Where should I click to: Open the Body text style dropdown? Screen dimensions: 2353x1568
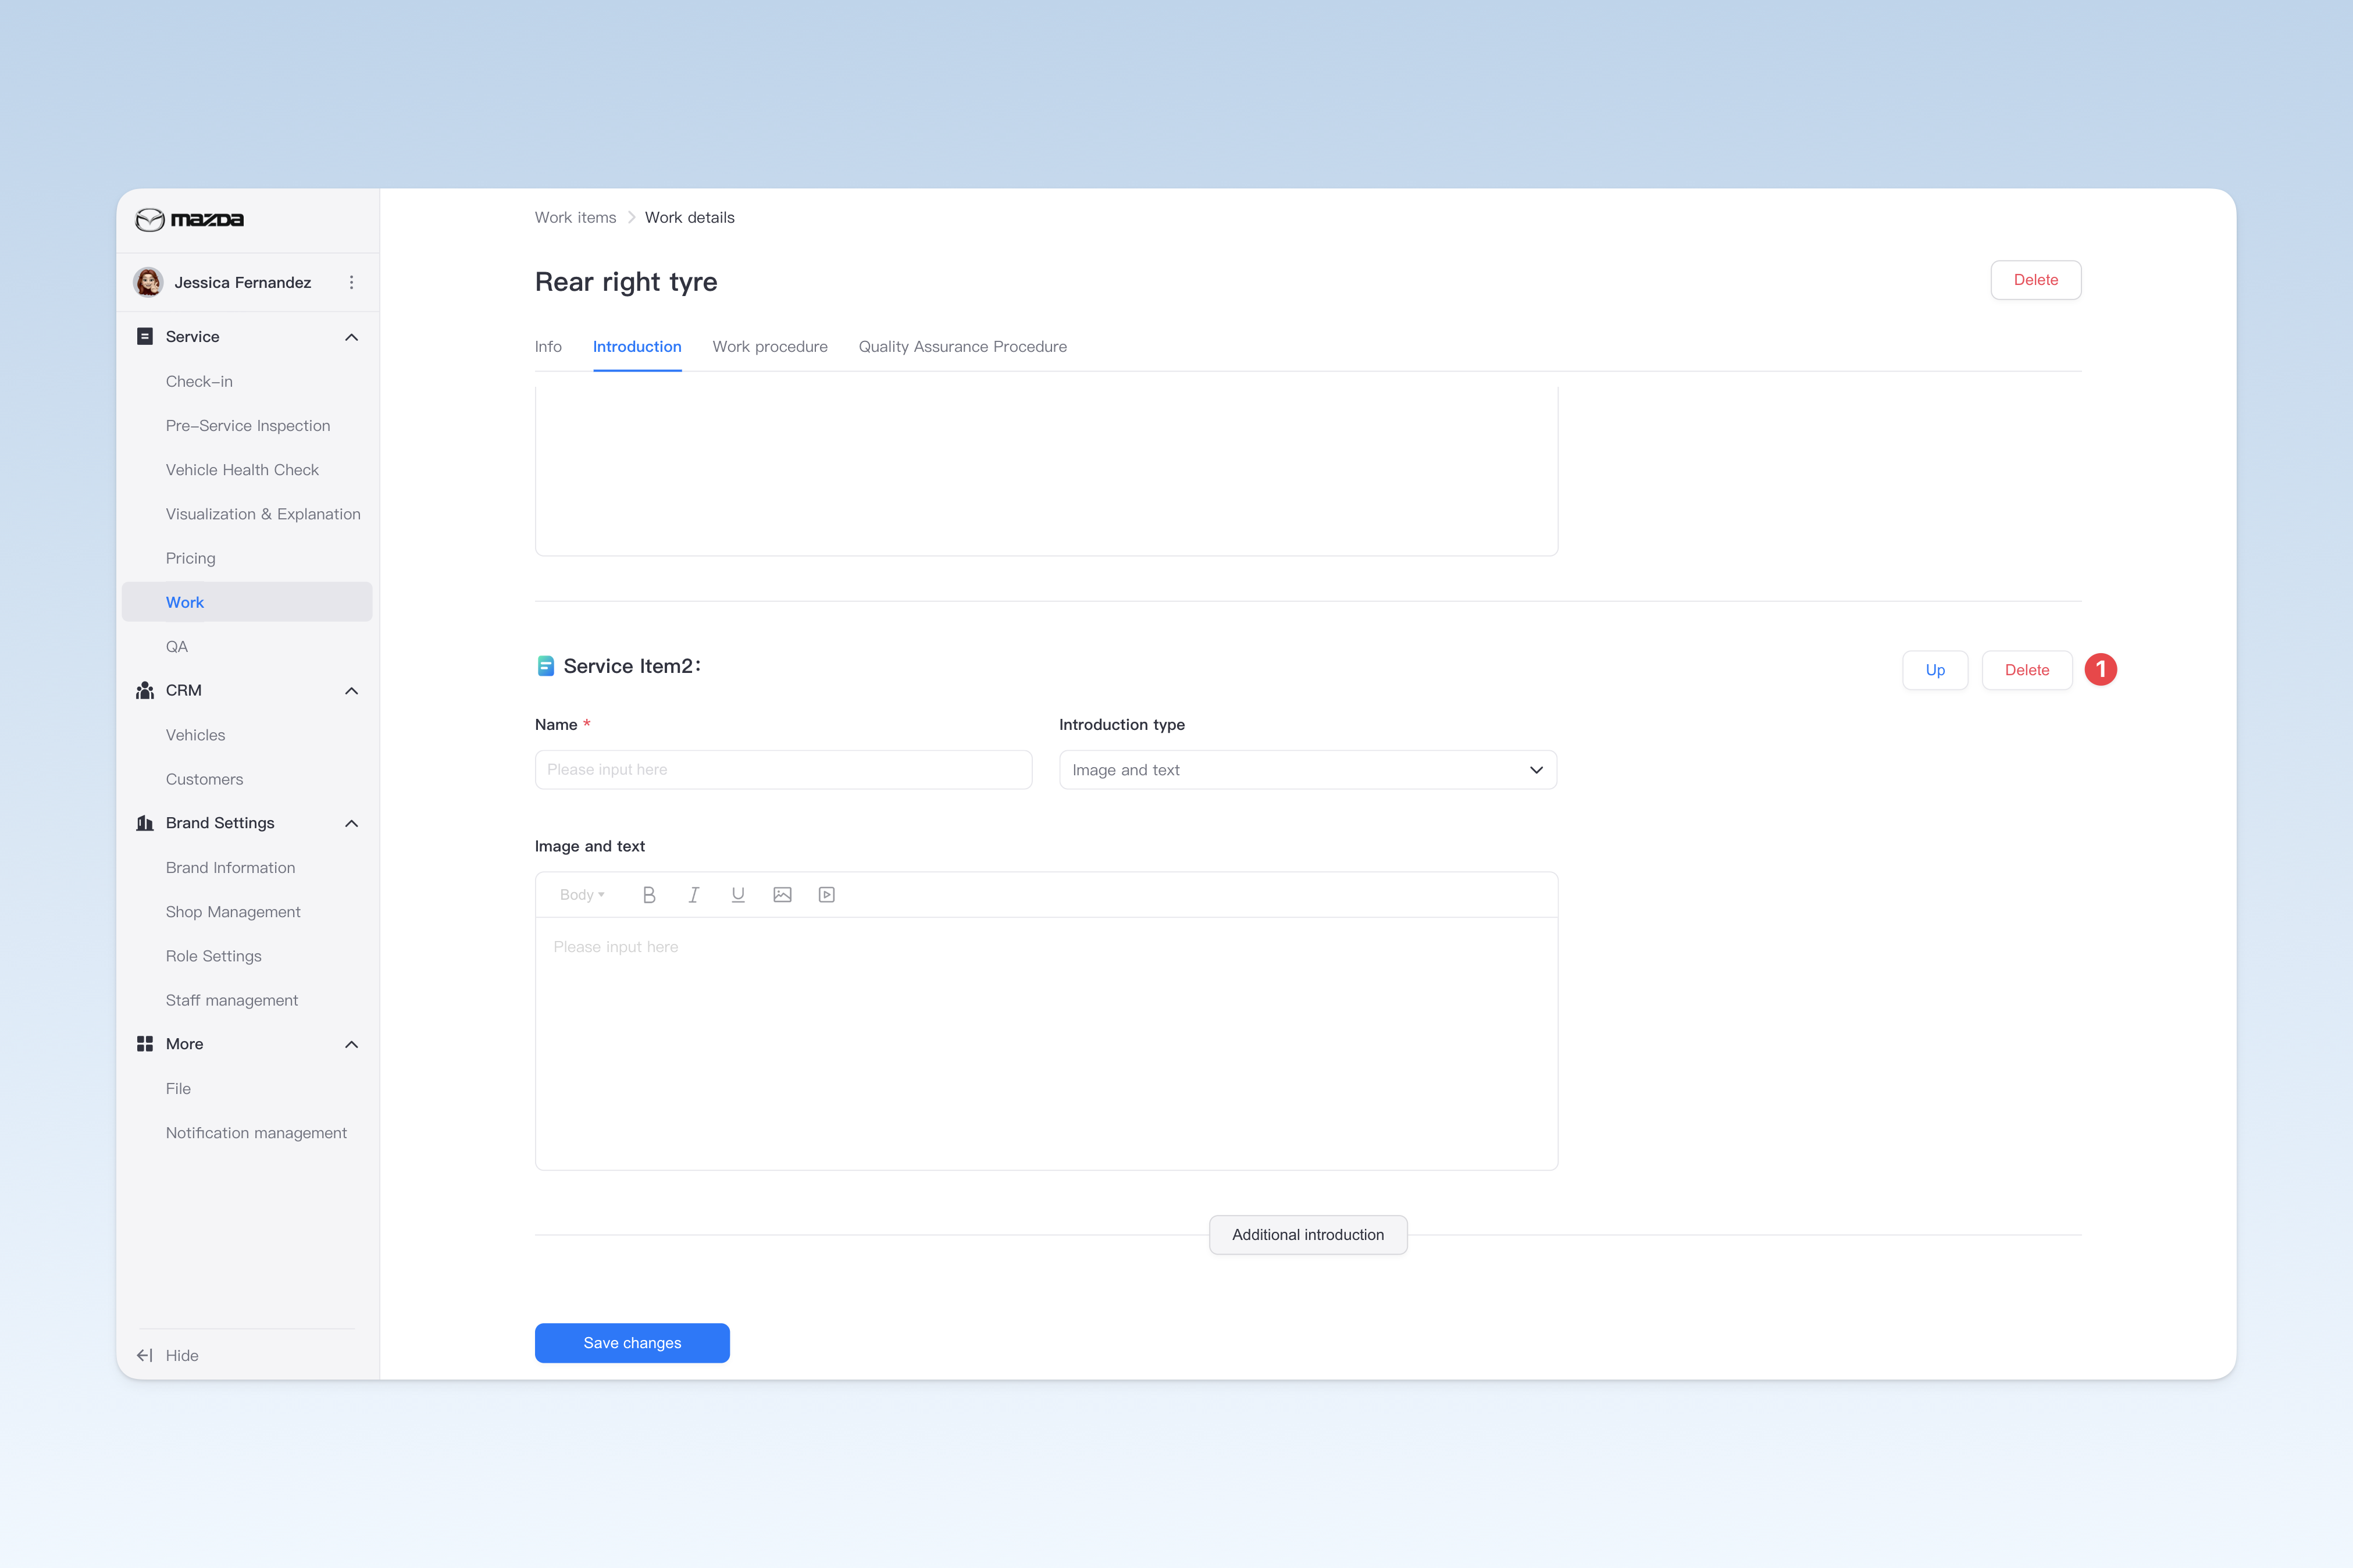pyautogui.click(x=582, y=895)
